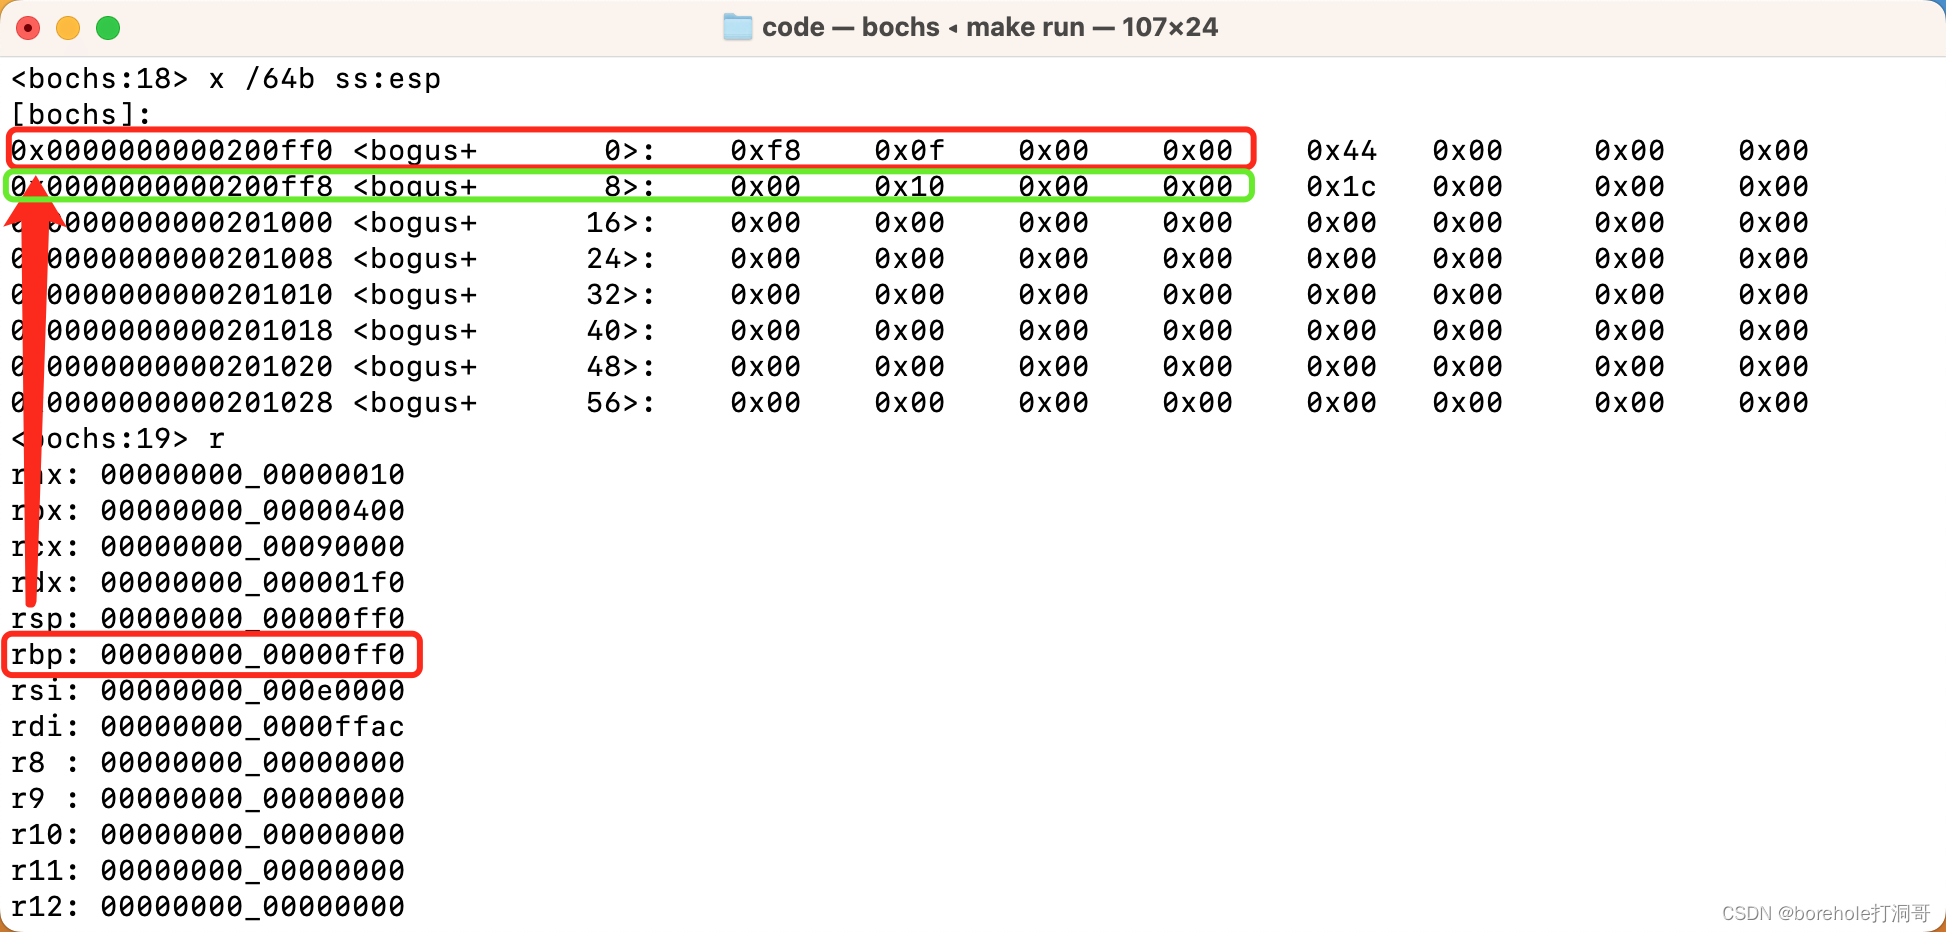Select the 0x44 byte in first row
This screenshot has width=1946, height=932.
click(x=1341, y=151)
